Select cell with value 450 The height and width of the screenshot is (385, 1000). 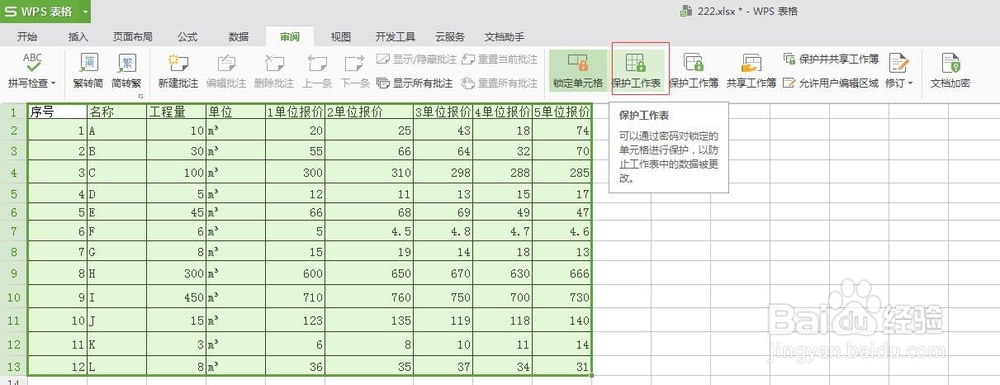pos(176,297)
